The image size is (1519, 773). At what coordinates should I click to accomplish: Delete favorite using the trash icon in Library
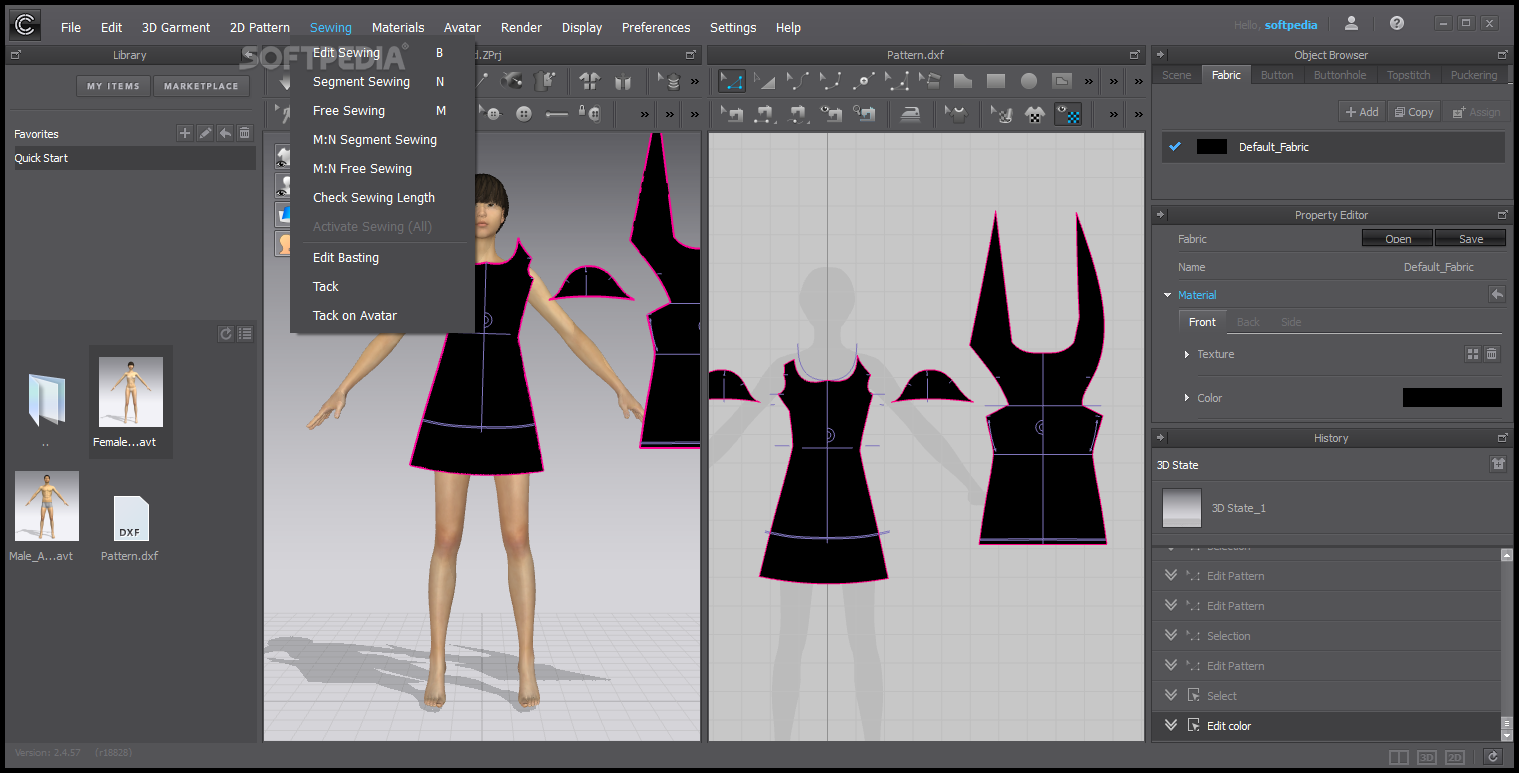click(x=245, y=133)
